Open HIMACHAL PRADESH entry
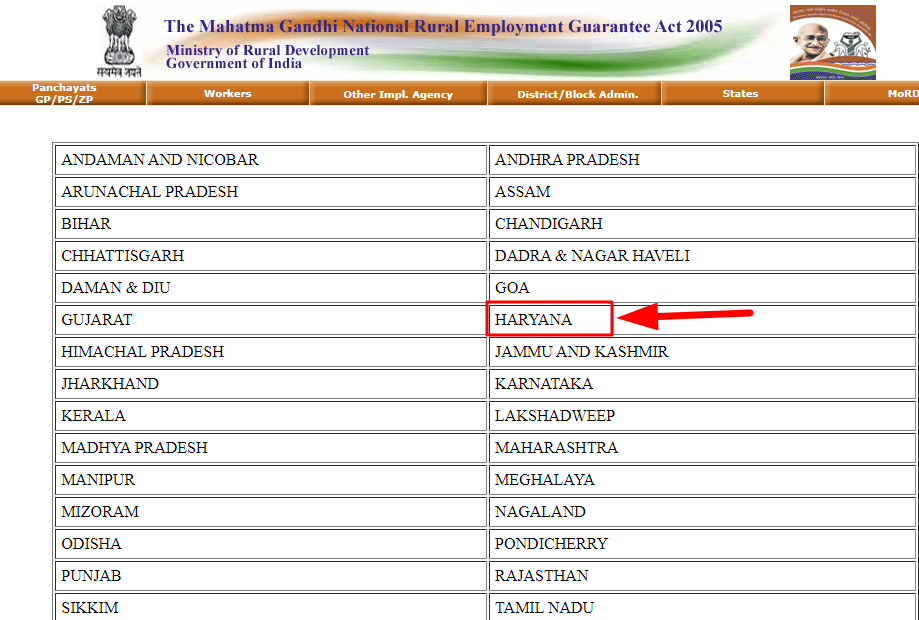The width and height of the screenshot is (919, 620). [142, 352]
